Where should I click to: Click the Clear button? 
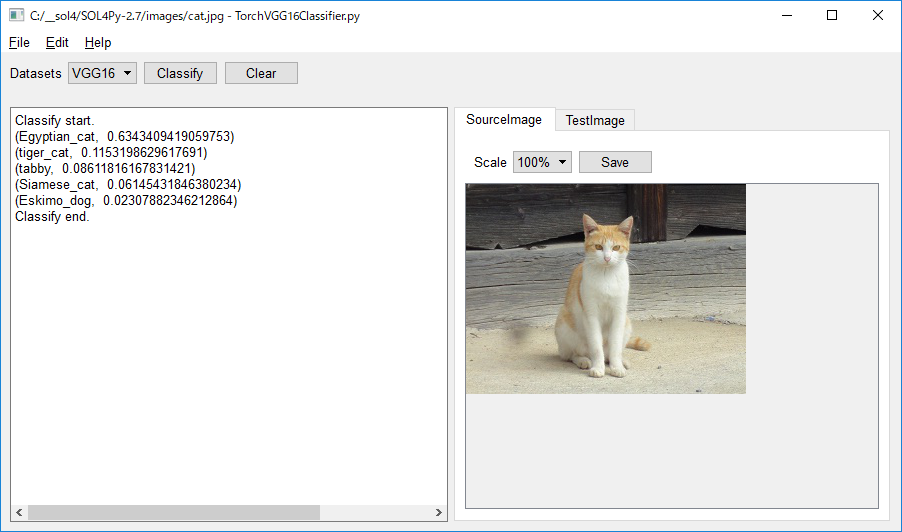pyautogui.click(x=261, y=73)
